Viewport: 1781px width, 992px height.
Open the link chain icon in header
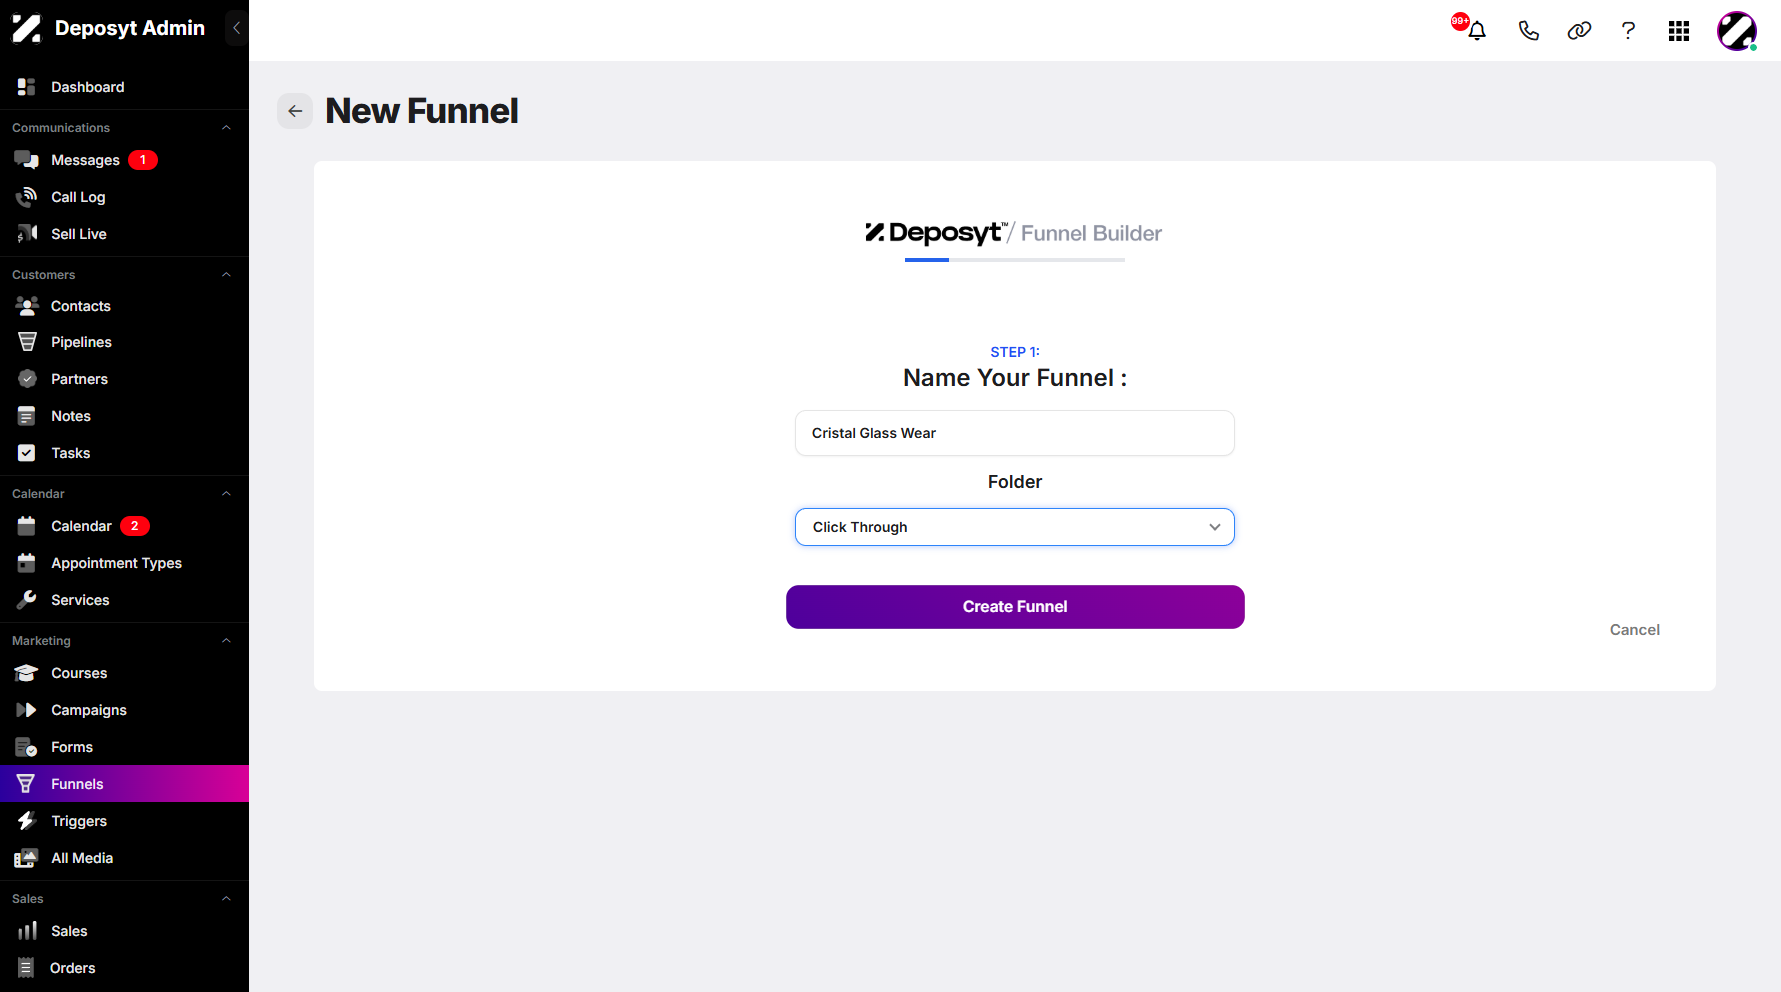1579,30
